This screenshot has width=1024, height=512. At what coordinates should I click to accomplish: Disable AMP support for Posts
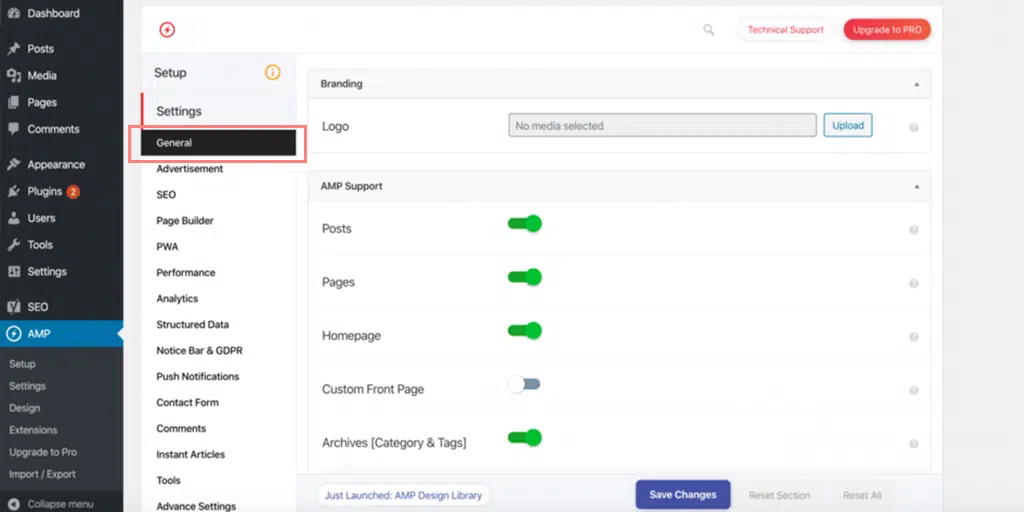pos(525,224)
